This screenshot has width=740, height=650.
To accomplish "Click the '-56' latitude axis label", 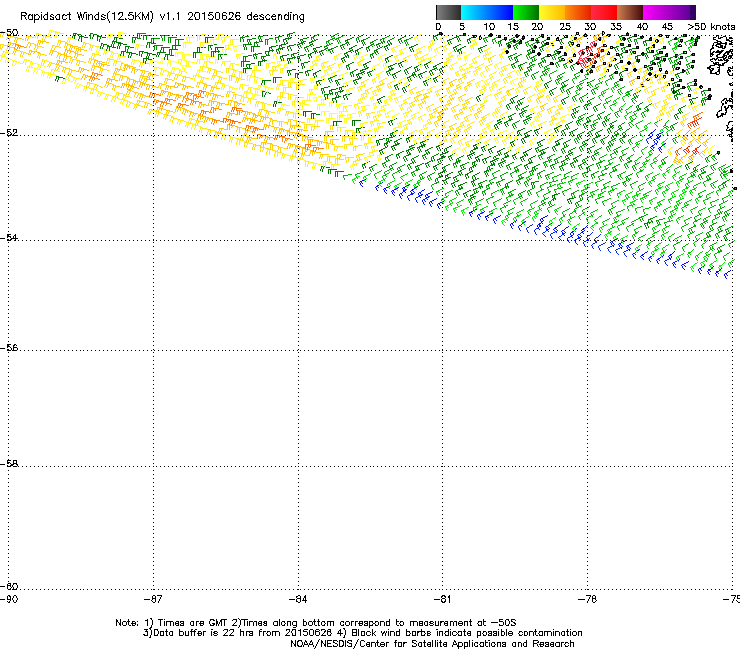I will [9, 347].
